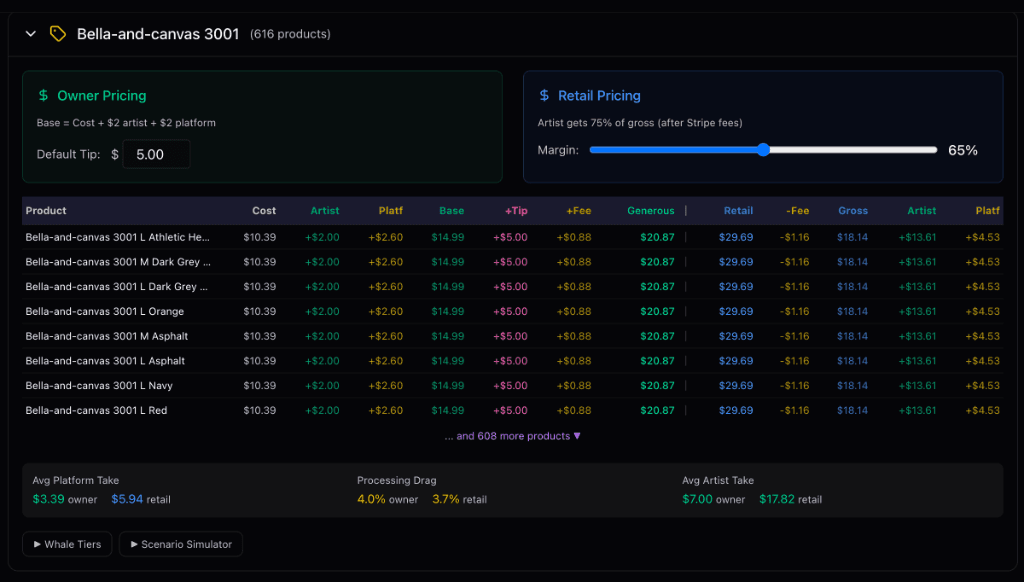Expand the 608 more products list

tap(513, 435)
